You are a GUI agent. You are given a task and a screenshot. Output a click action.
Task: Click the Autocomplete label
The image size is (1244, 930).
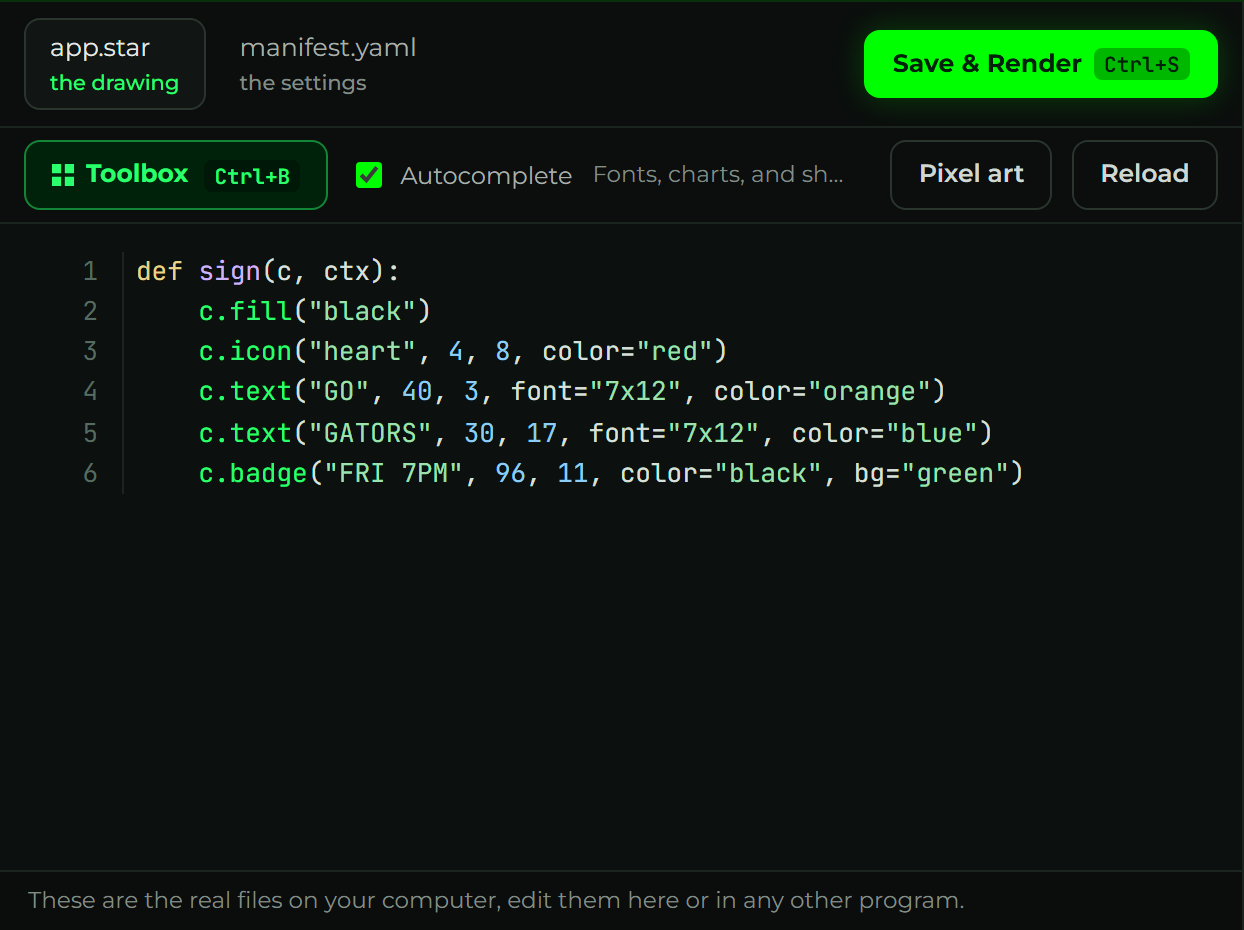click(x=486, y=176)
